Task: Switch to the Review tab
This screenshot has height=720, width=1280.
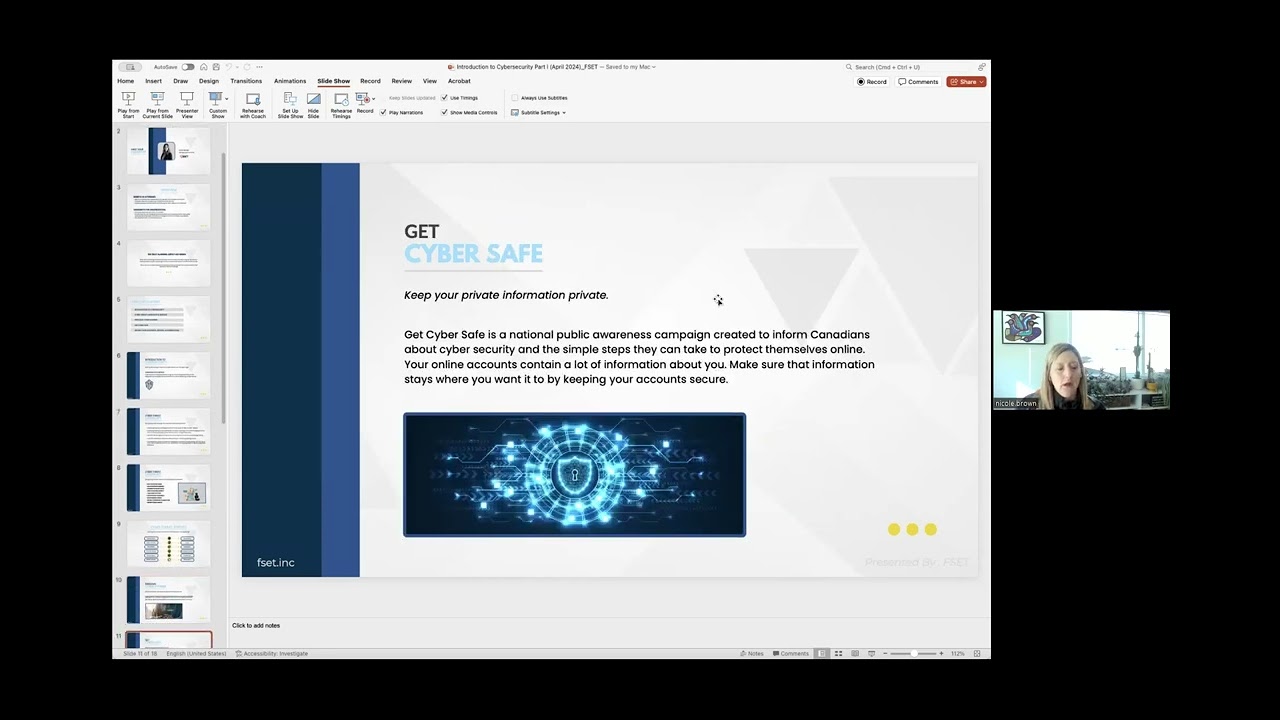Action: pos(402,81)
